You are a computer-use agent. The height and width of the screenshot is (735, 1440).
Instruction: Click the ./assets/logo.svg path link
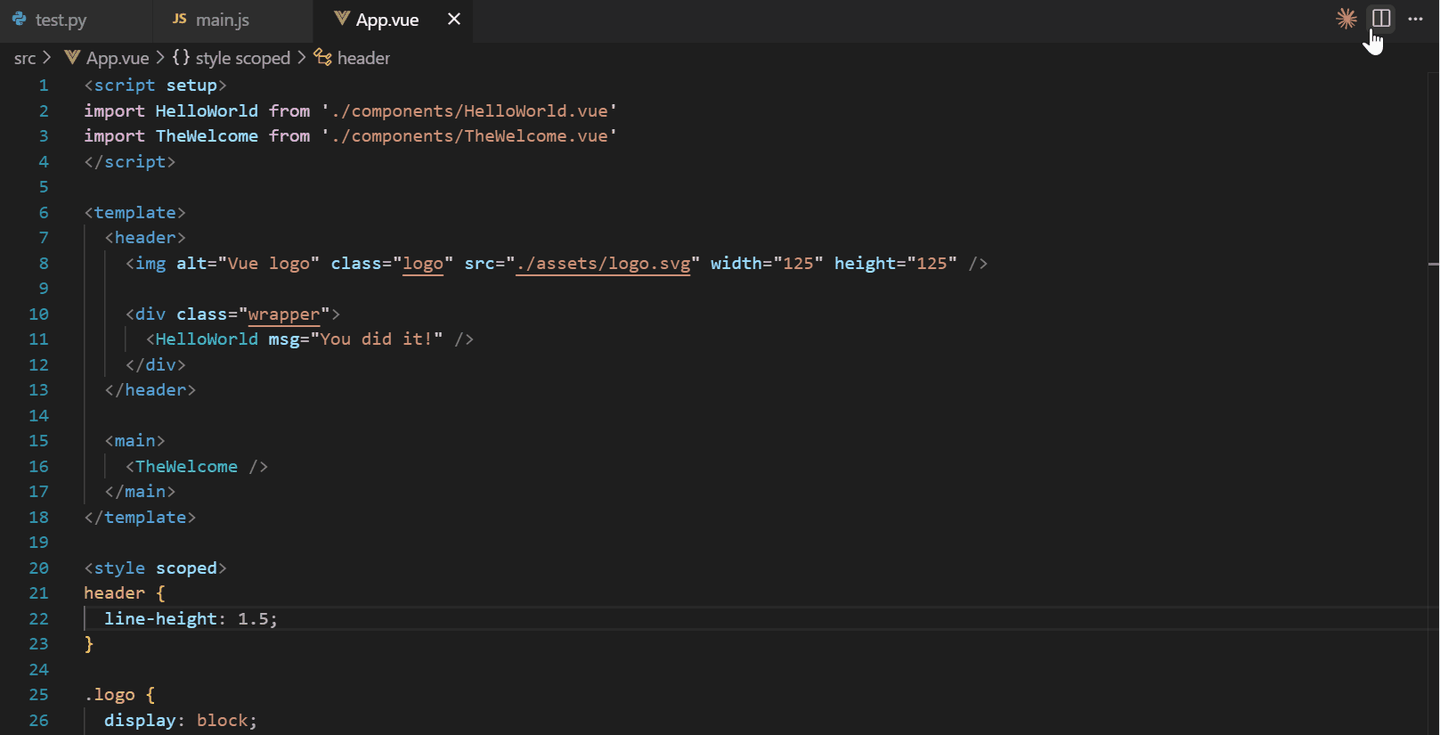point(603,263)
